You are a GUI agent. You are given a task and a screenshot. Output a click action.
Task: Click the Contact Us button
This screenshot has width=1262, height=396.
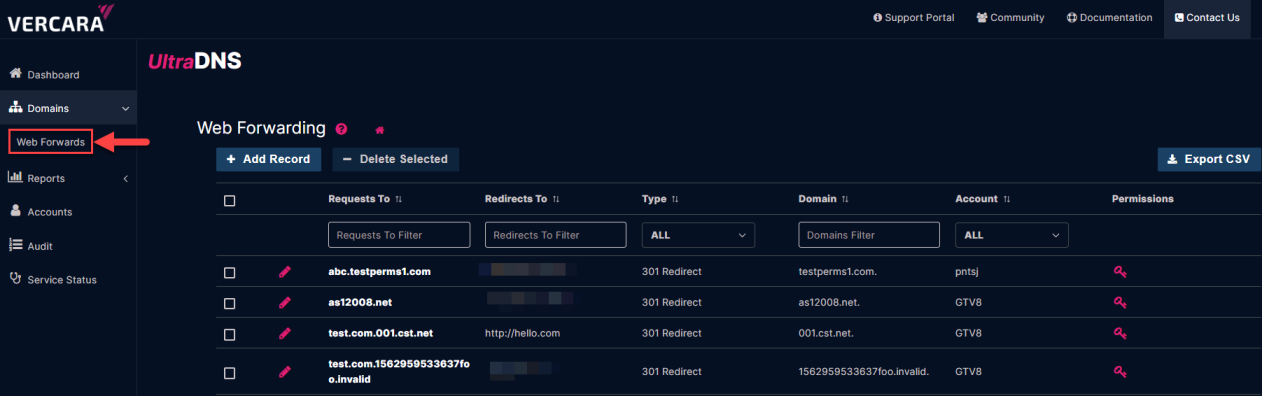(x=1206, y=18)
